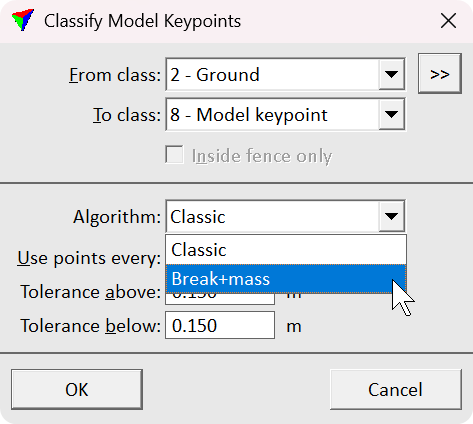Click the >> class selection button

(440, 74)
